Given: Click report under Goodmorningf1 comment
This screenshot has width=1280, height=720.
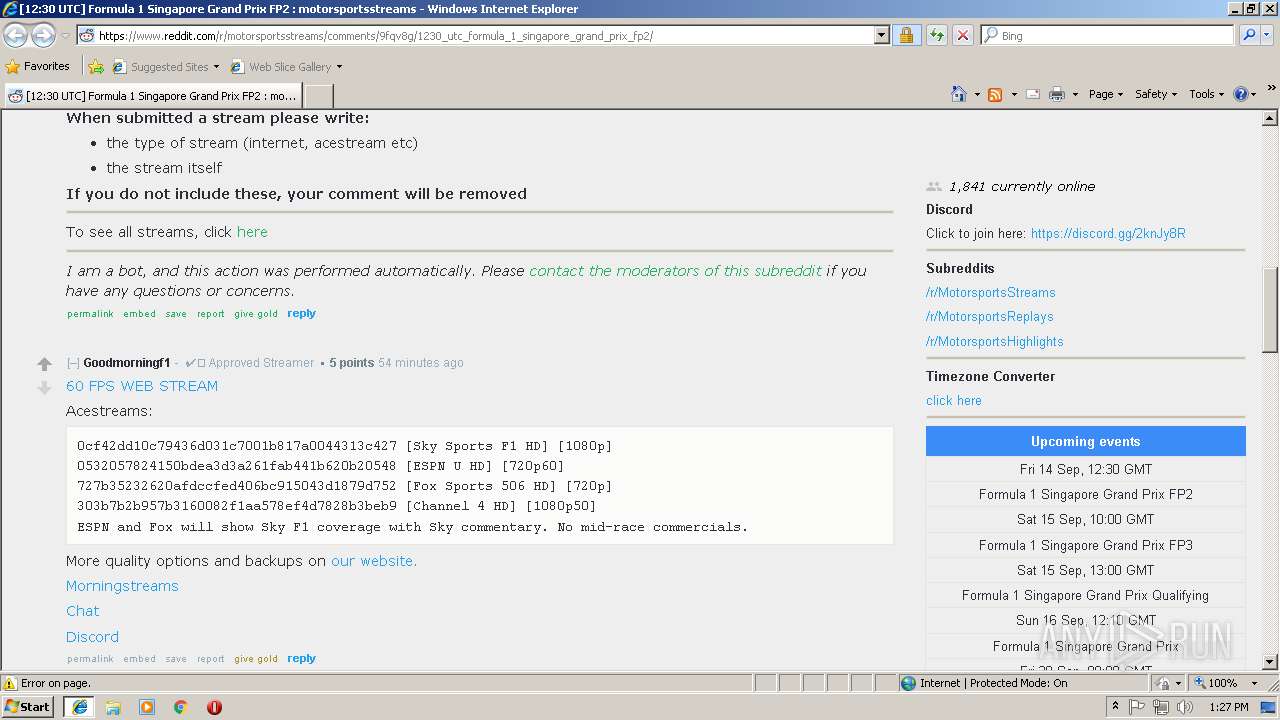Looking at the screenshot, I should 210,659.
